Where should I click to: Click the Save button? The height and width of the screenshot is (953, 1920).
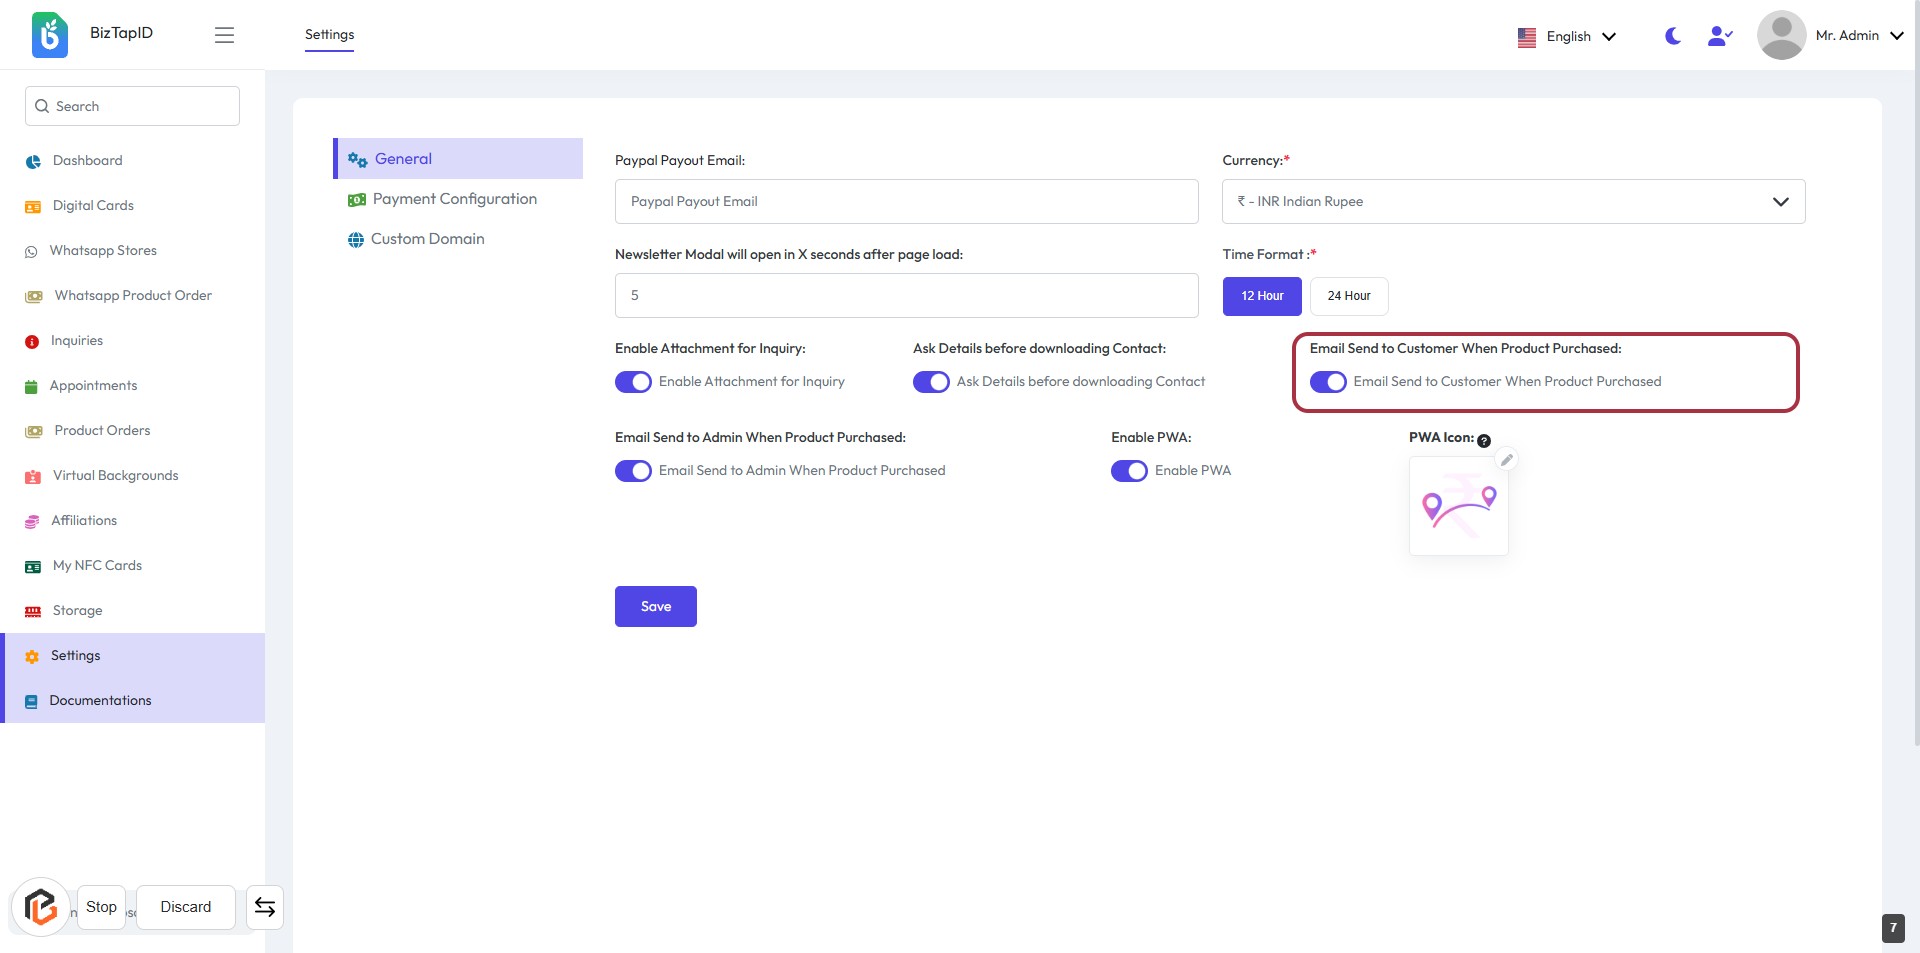pos(655,607)
